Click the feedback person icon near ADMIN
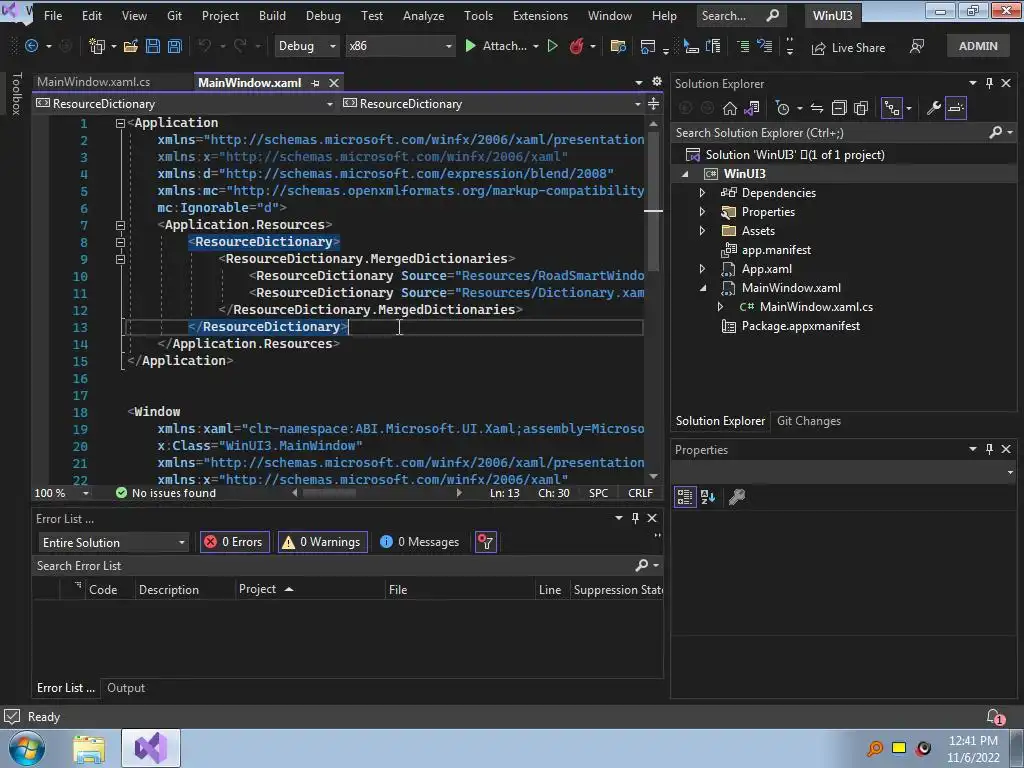 [917, 46]
